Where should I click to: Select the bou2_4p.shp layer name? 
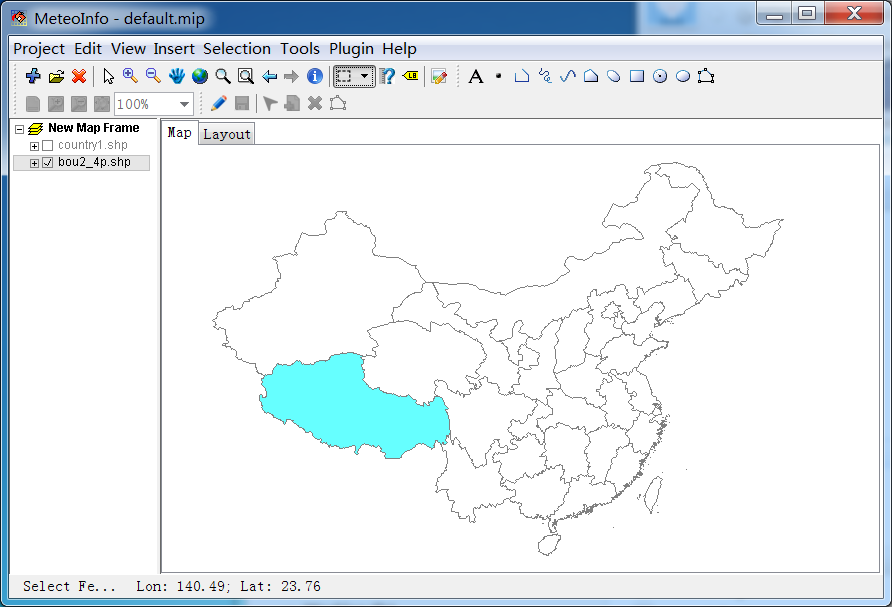pos(94,162)
